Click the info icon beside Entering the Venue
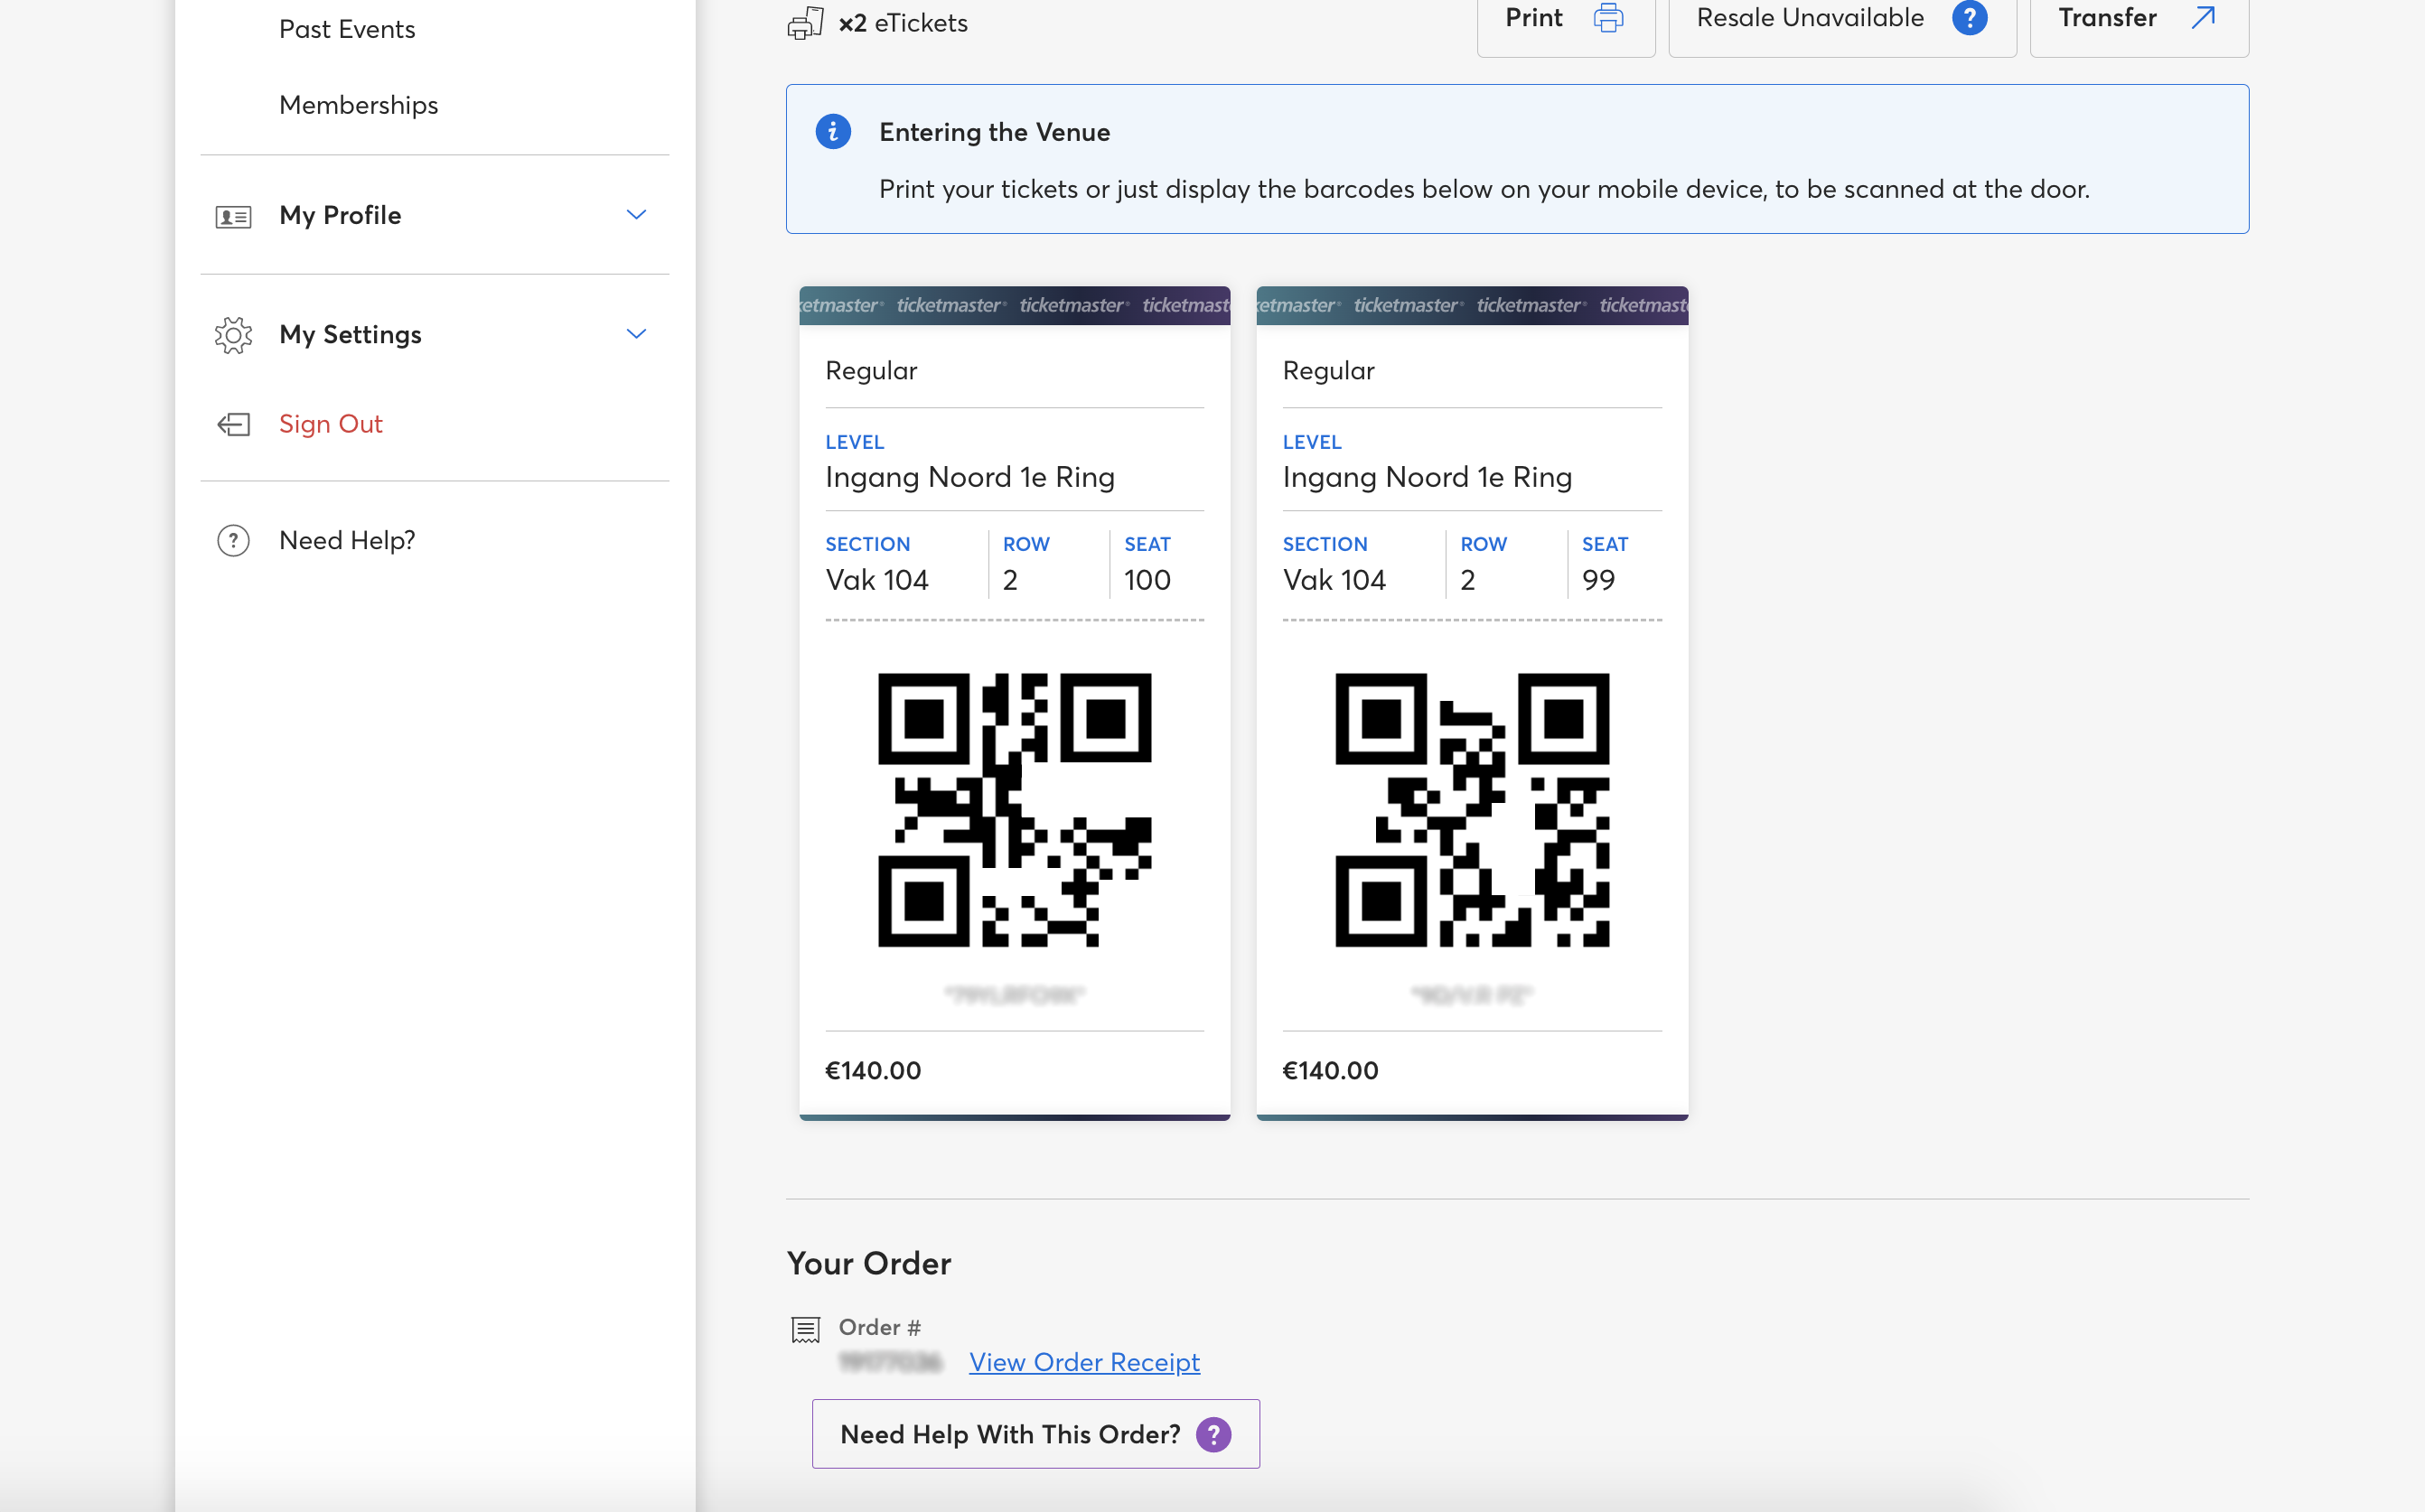The image size is (2425, 1512). click(833, 132)
